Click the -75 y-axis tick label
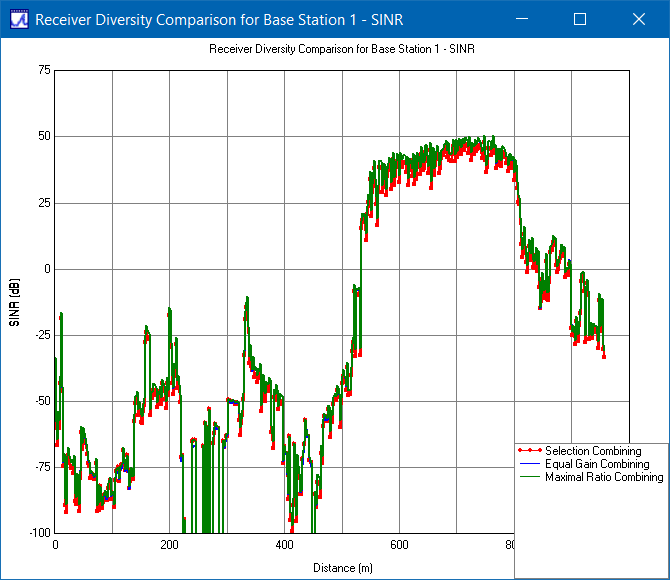Viewport: 670px width, 580px height. coord(43,467)
